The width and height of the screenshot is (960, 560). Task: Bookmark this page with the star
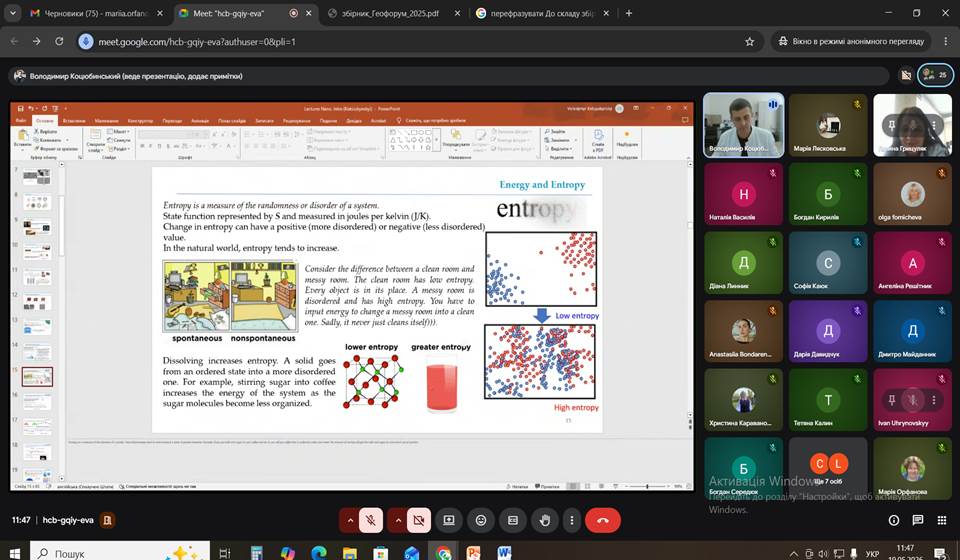pyautogui.click(x=749, y=42)
